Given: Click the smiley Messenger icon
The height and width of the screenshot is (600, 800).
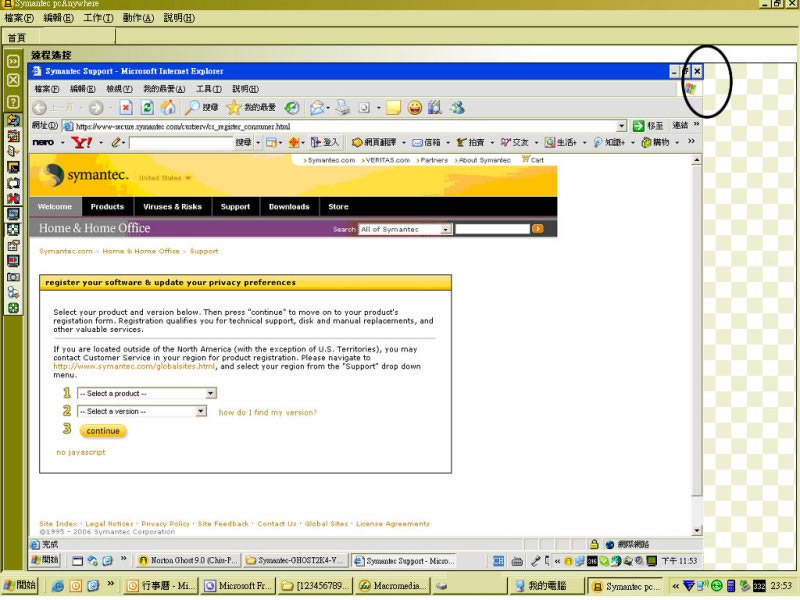Looking at the screenshot, I should pos(415,108).
